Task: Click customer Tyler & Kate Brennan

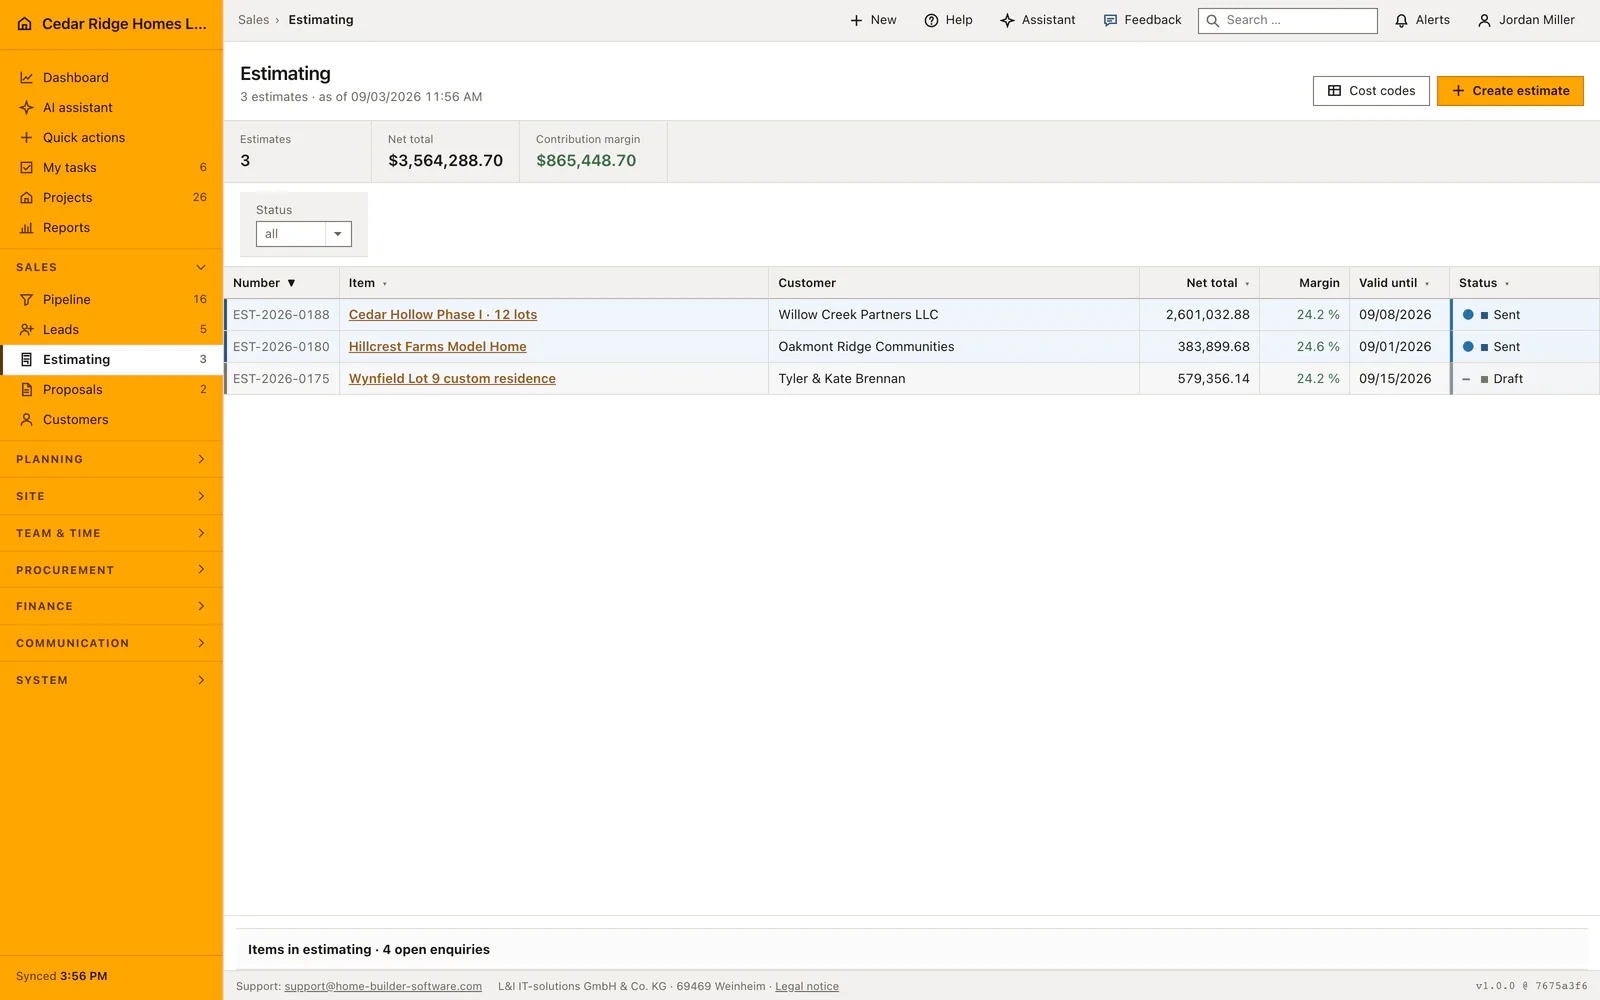Action: [x=842, y=378]
